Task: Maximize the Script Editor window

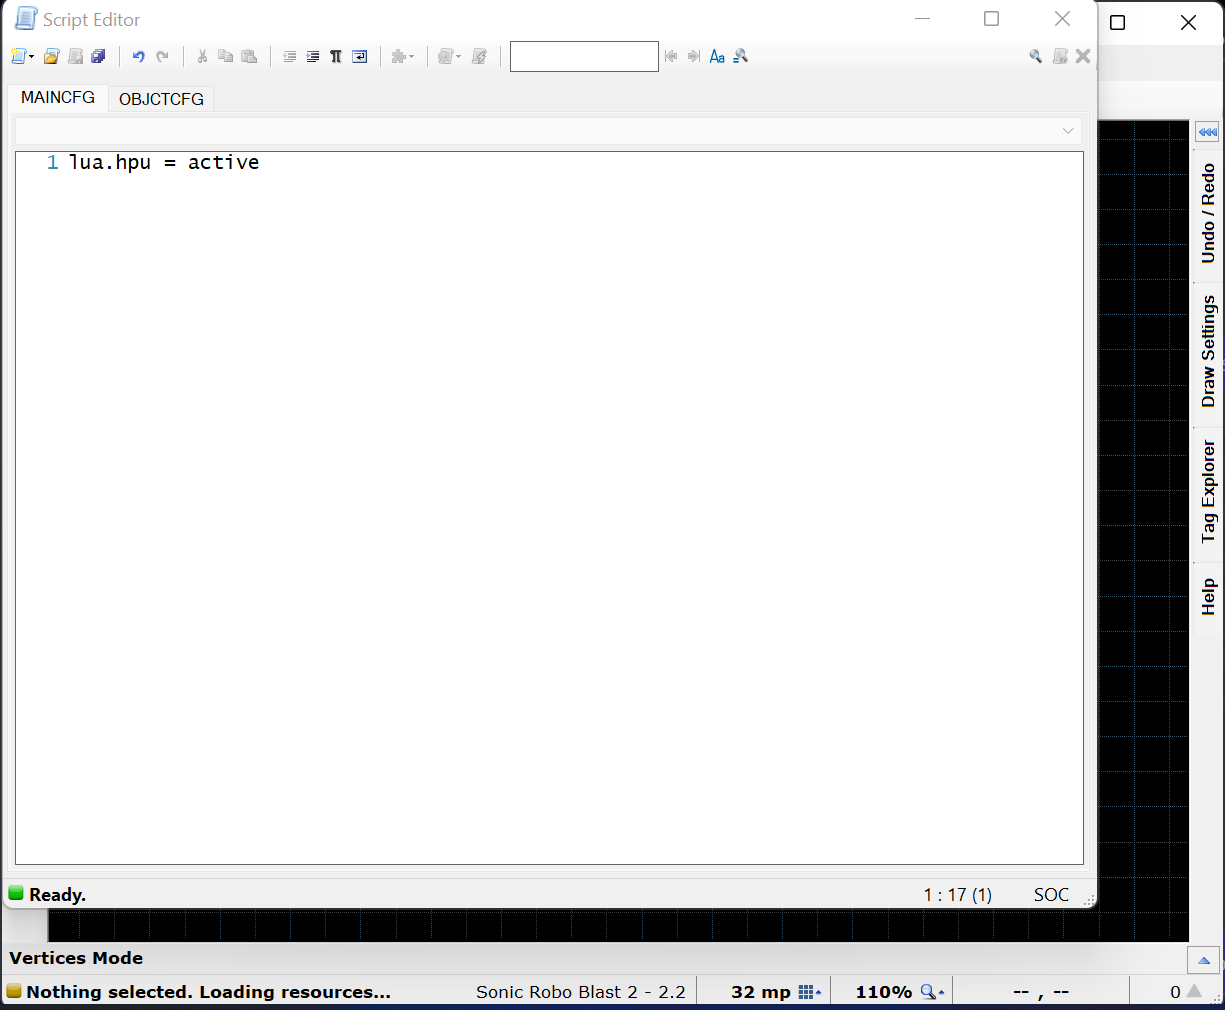Action: pyautogui.click(x=991, y=19)
